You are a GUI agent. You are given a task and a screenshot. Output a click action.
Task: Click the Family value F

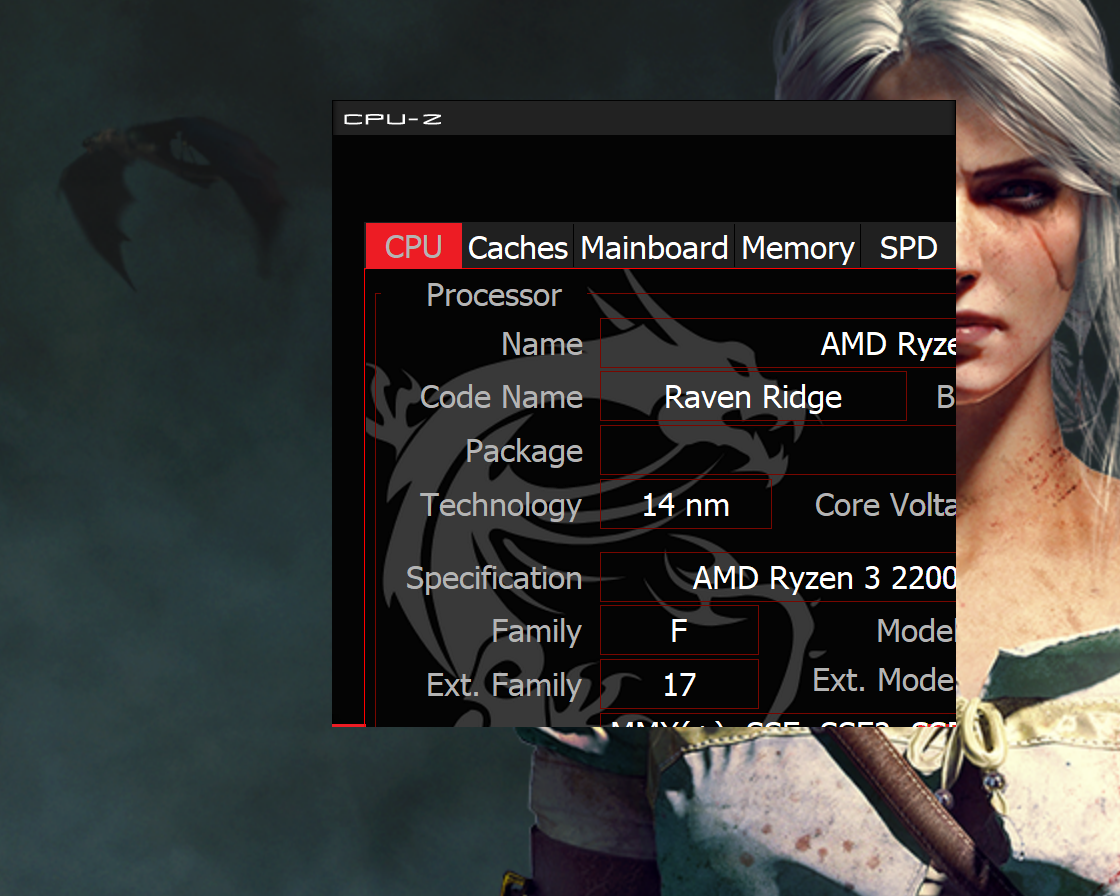click(x=679, y=630)
